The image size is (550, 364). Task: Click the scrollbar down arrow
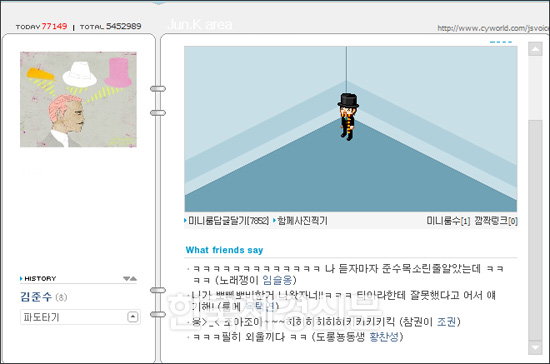tap(535, 348)
